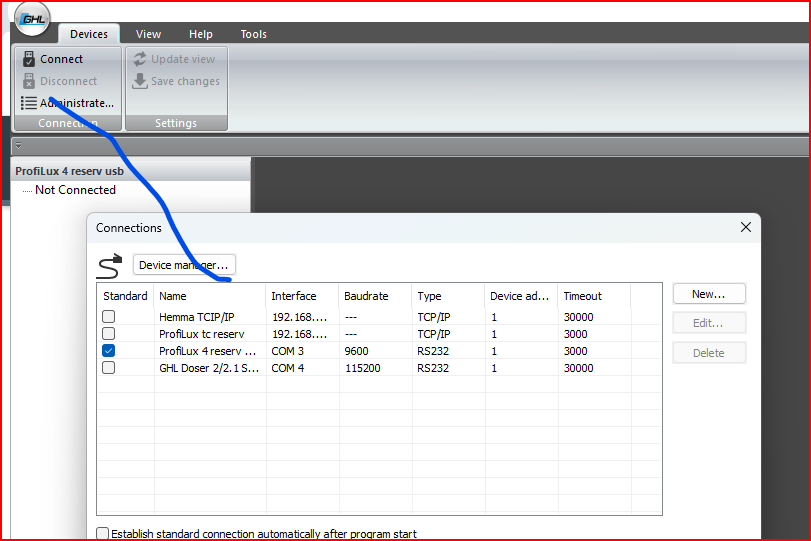Image resolution: width=811 pixels, height=541 pixels.
Task: Expand the small arrow below the ribbon
Action: (x=18, y=145)
